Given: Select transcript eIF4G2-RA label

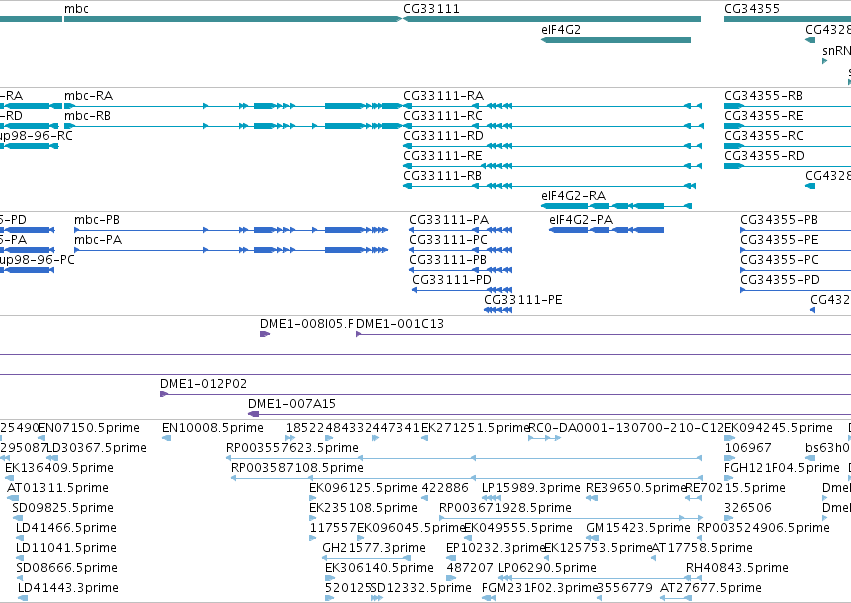Looking at the screenshot, I should click(574, 196).
